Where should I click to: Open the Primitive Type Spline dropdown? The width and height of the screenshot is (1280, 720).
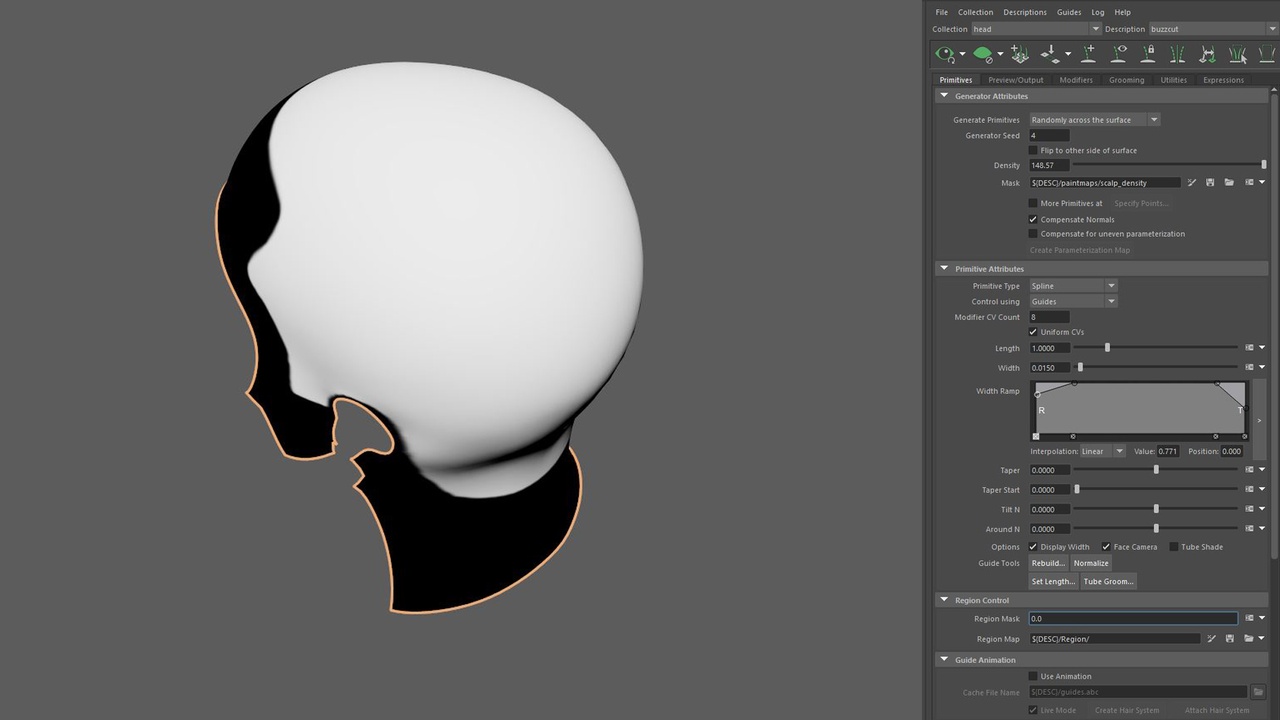pos(1073,286)
